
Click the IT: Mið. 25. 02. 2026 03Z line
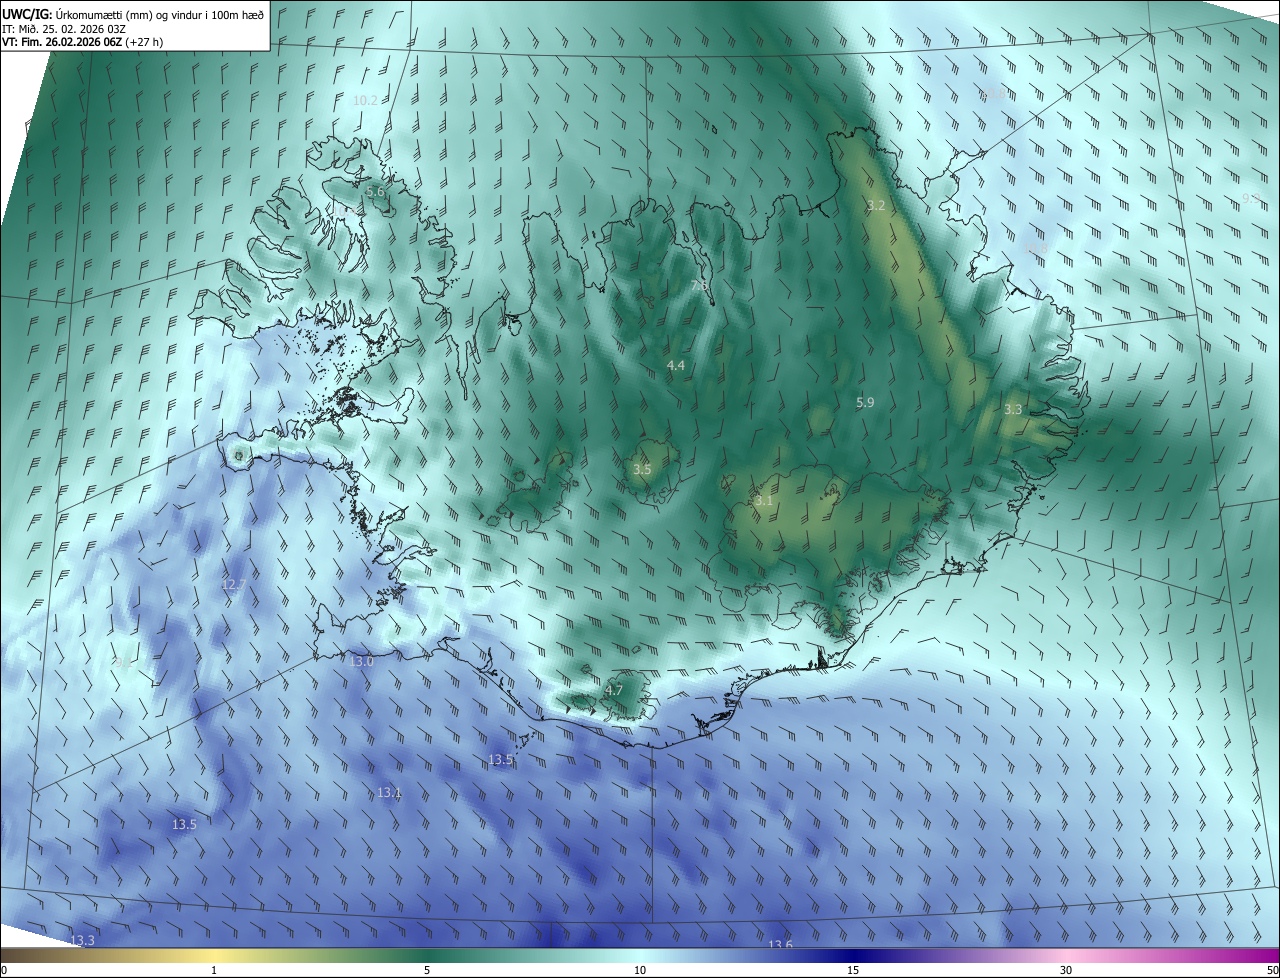click(63, 28)
